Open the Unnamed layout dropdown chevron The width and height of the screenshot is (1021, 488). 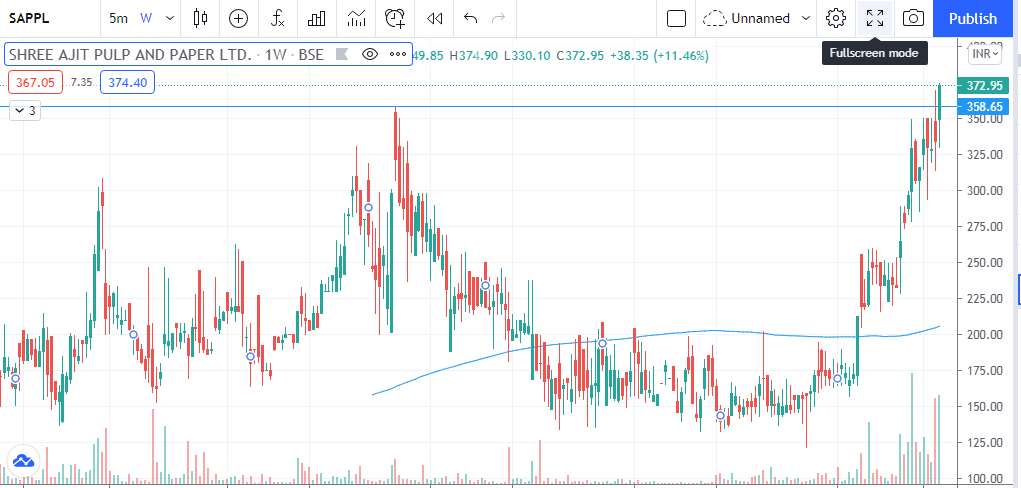(x=806, y=18)
